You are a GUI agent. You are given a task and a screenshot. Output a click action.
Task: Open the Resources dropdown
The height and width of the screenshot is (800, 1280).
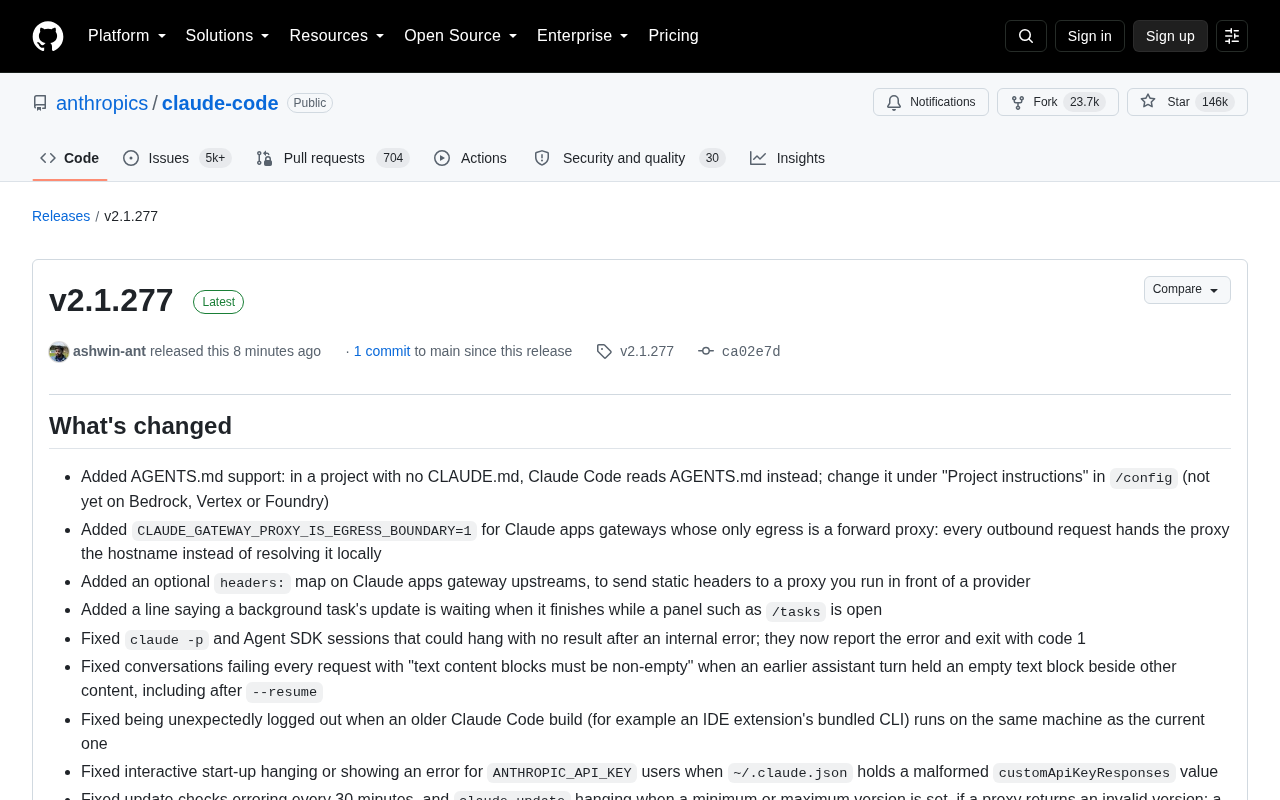pyautogui.click(x=337, y=36)
